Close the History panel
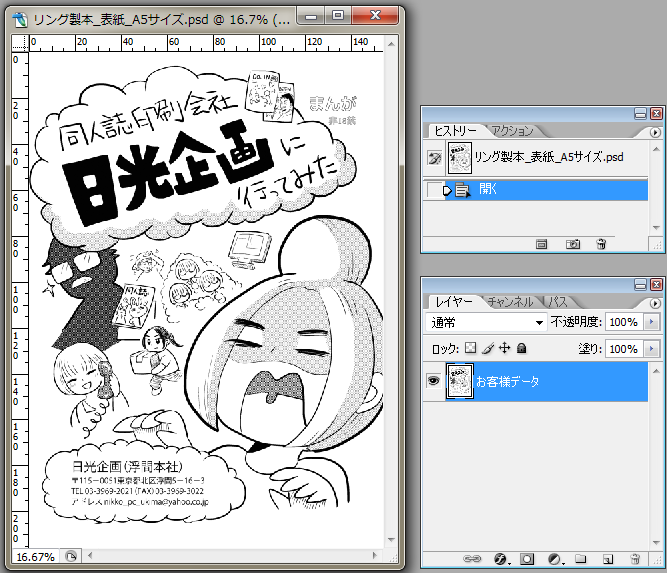Screen dimensions: 667x573 [656, 114]
